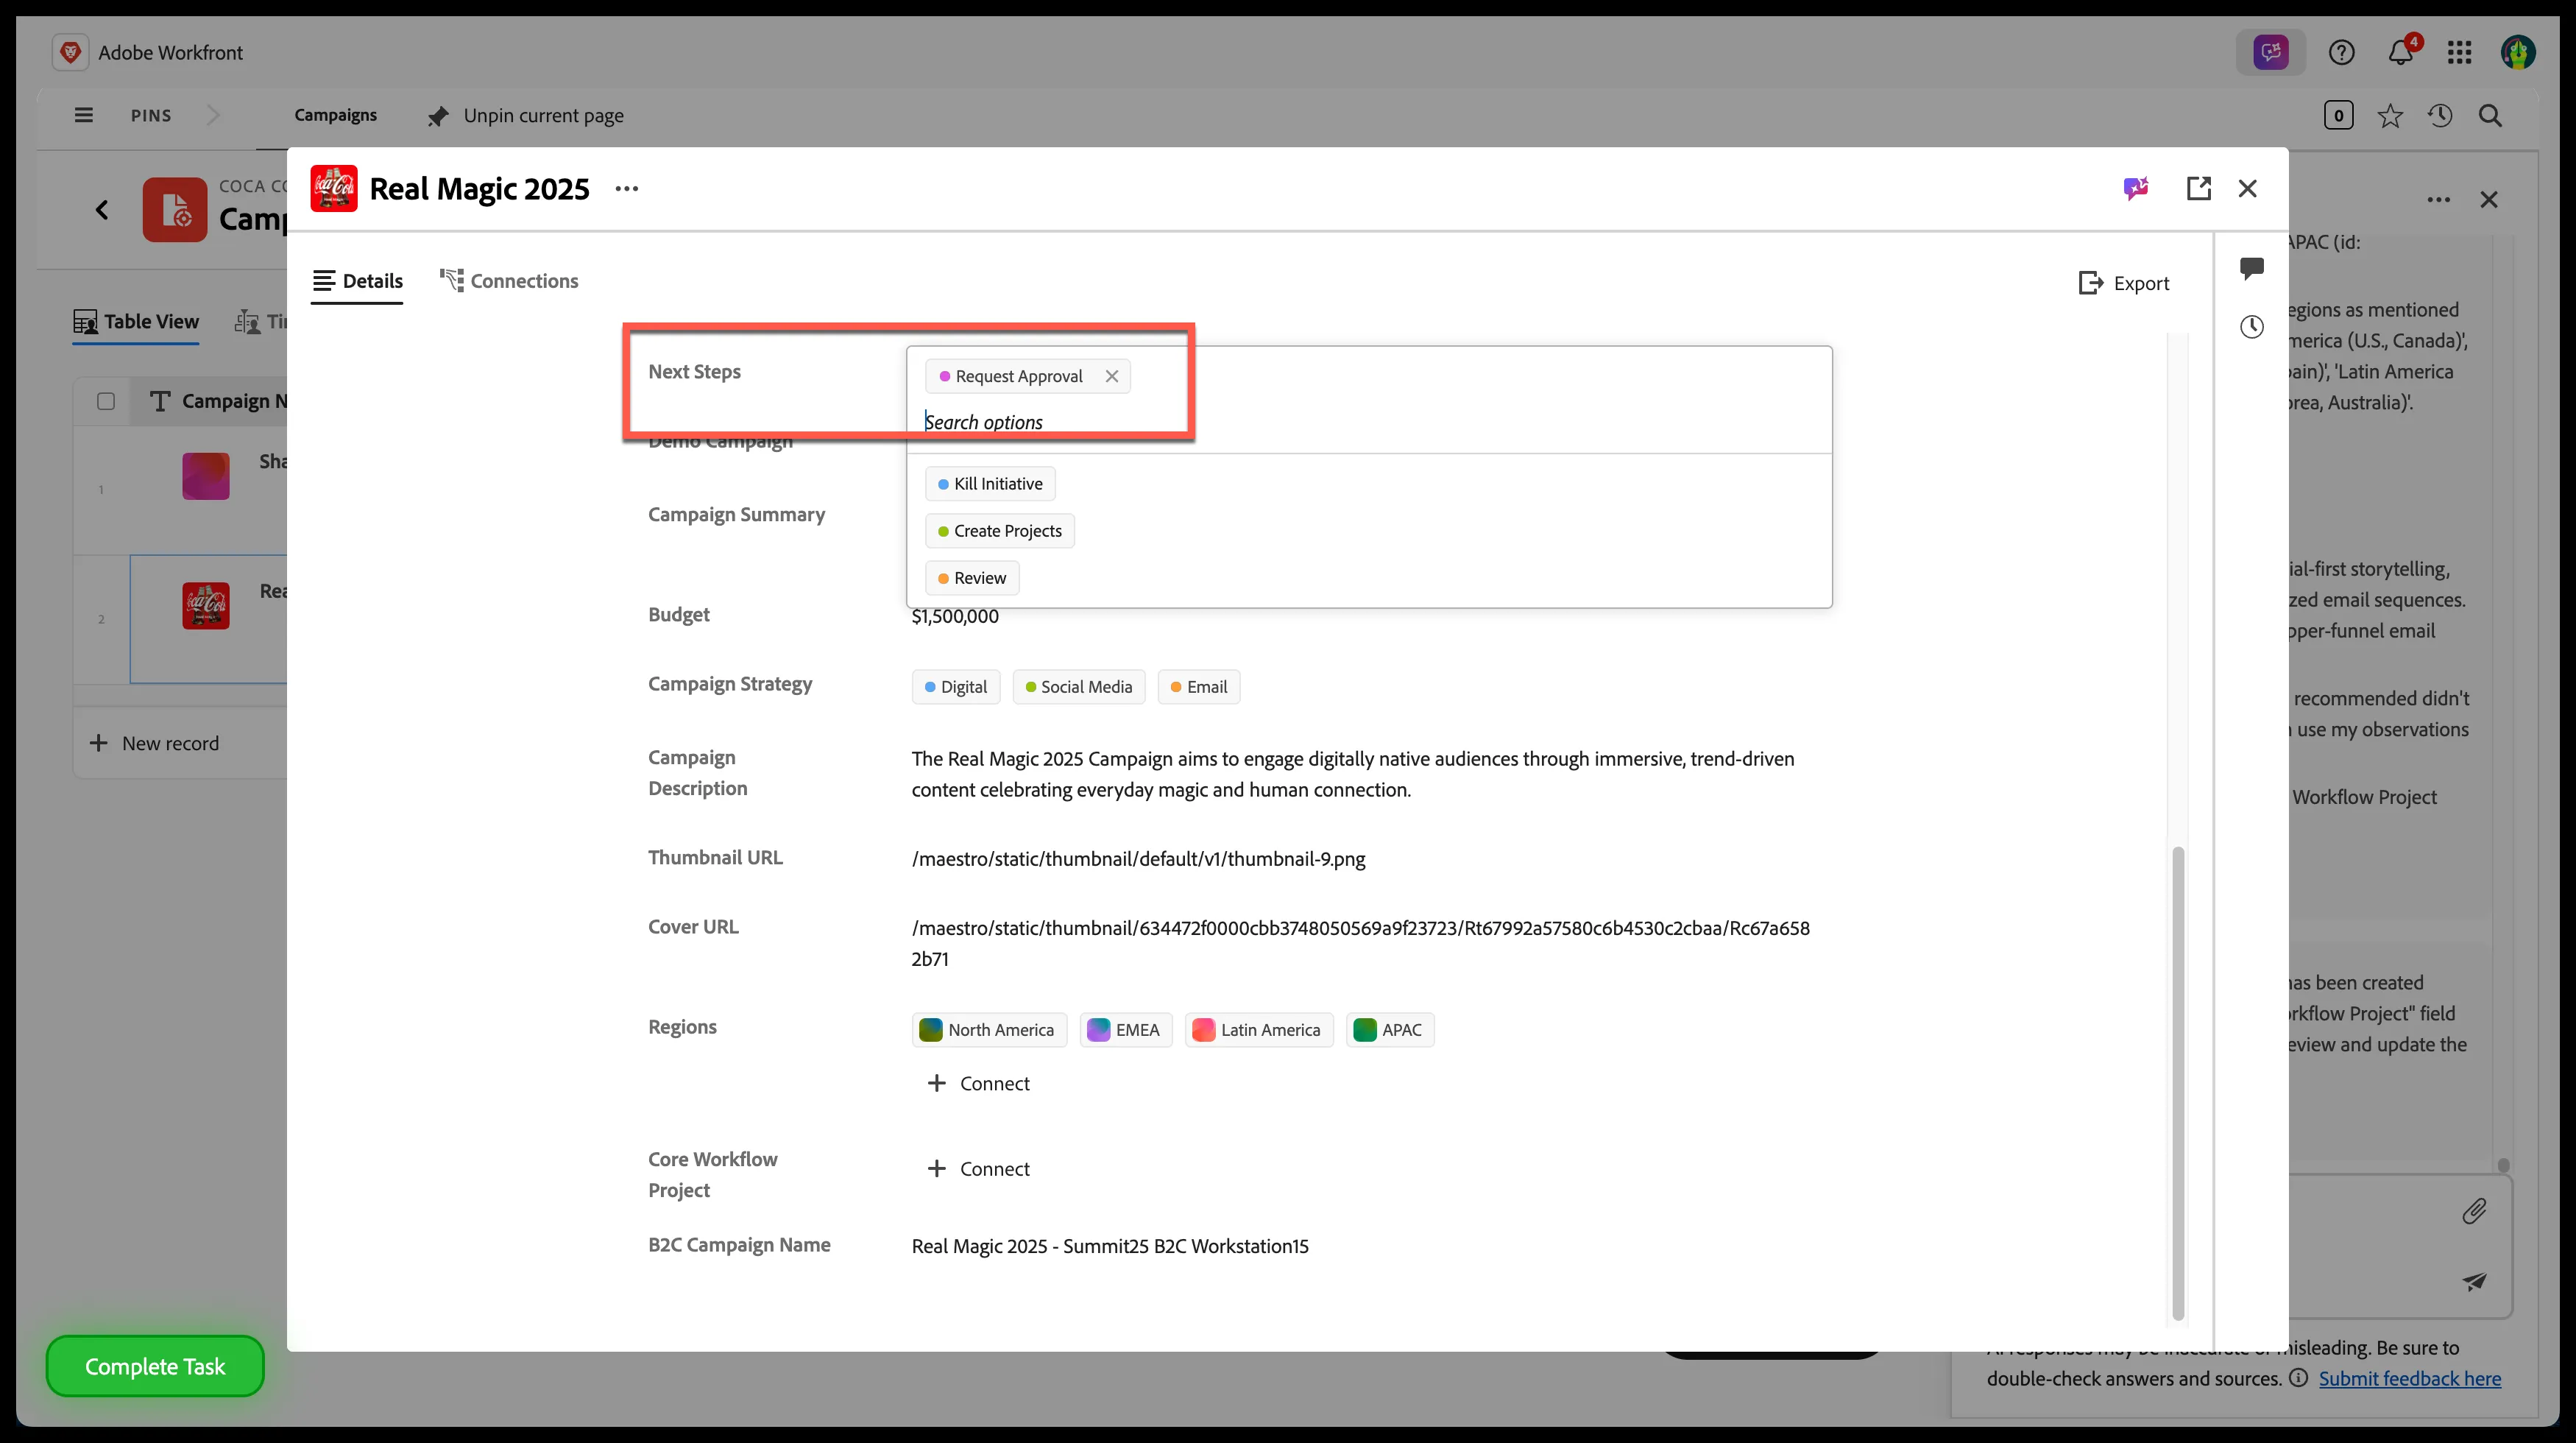2576x1443 pixels.
Task: Open the assistant panel more options menu
Action: [2438, 200]
